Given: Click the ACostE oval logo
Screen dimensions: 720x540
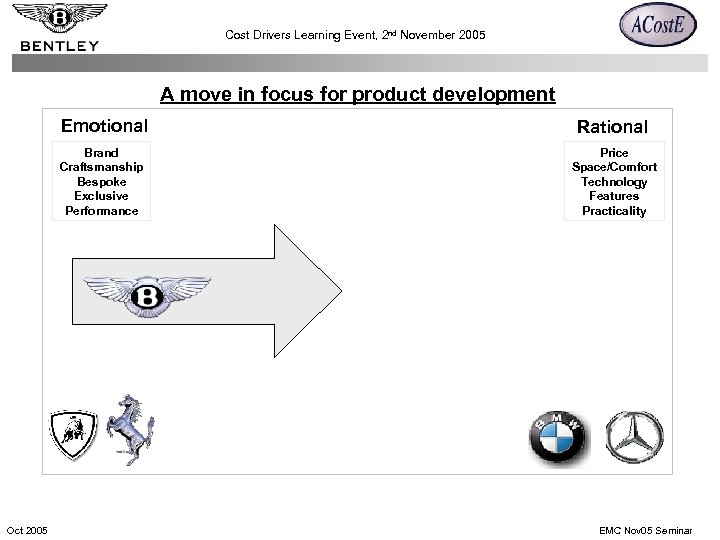Looking at the screenshot, I should [658, 24].
